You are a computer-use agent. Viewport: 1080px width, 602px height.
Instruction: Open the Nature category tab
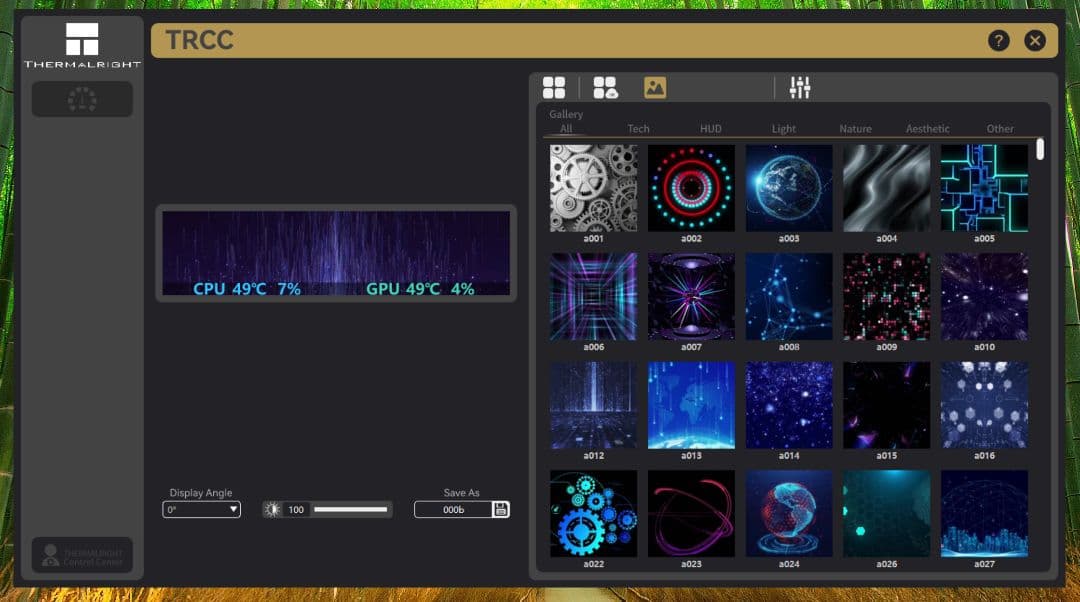pyautogui.click(x=855, y=129)
